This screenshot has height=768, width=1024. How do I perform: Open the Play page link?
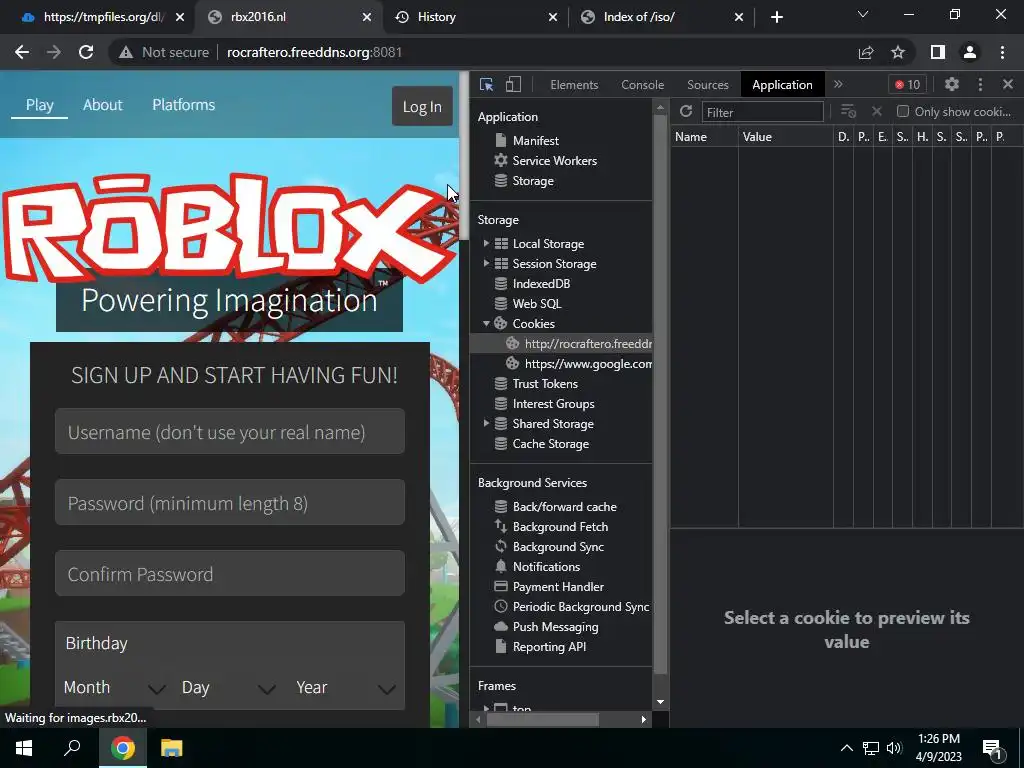tap(39, 105)
